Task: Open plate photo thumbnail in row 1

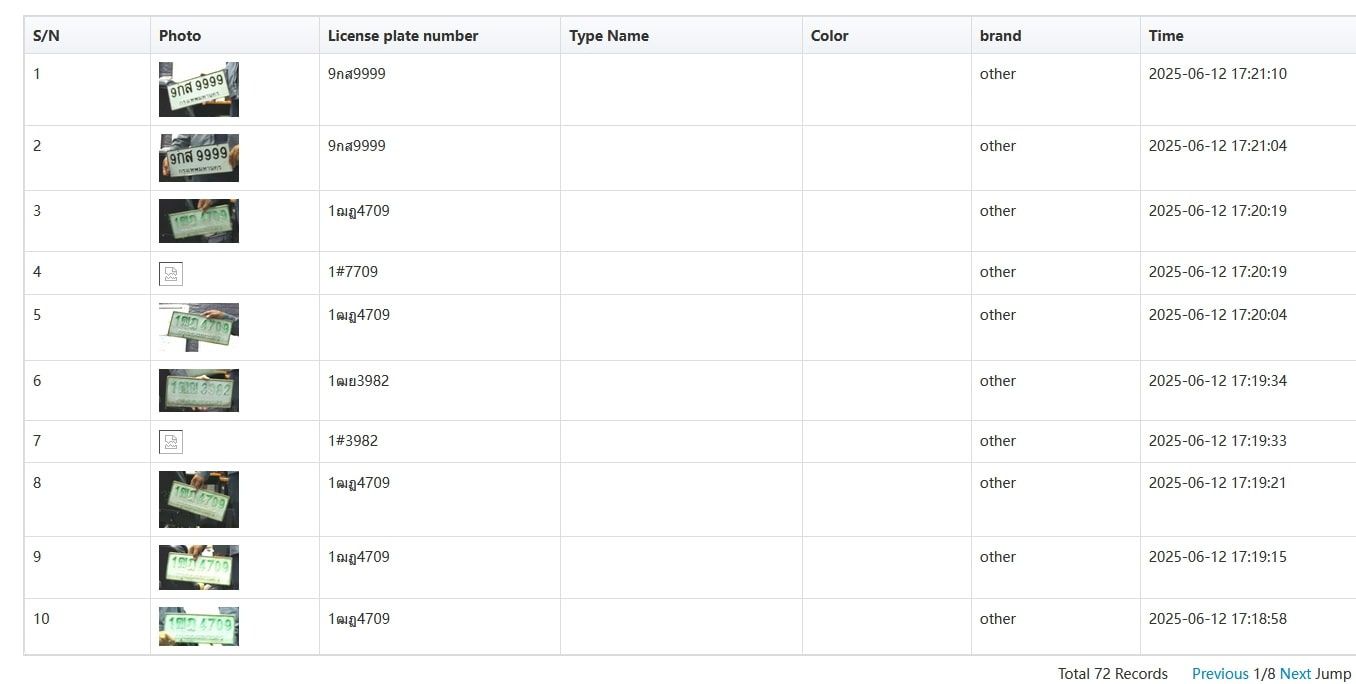Action: [199, 89]
